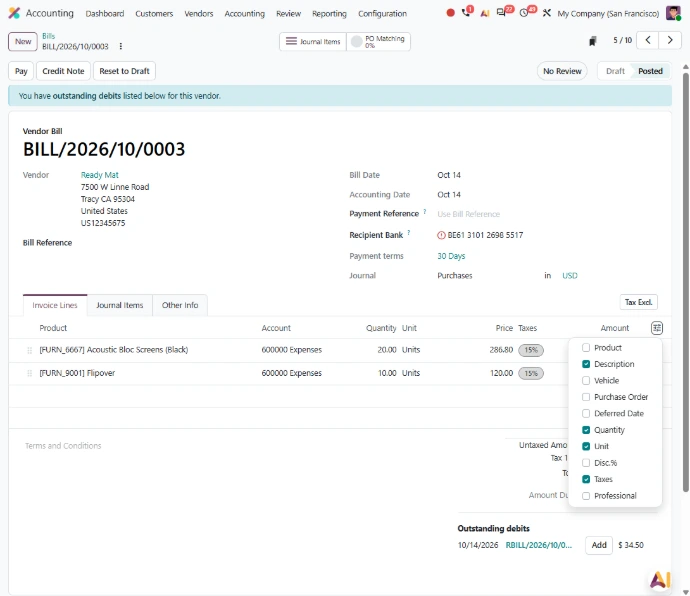This screenshot has height=596, width=690.
Task: Open the phone calls icon
Action: pos(466,13)
